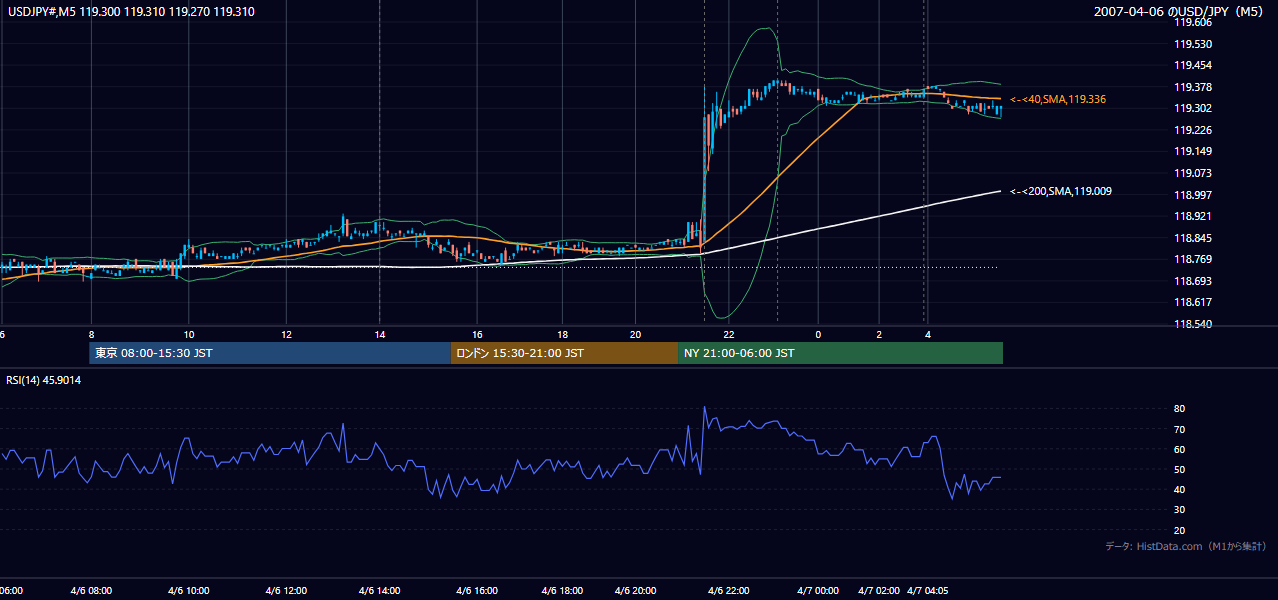Click RSI scale value 40

1179,489
